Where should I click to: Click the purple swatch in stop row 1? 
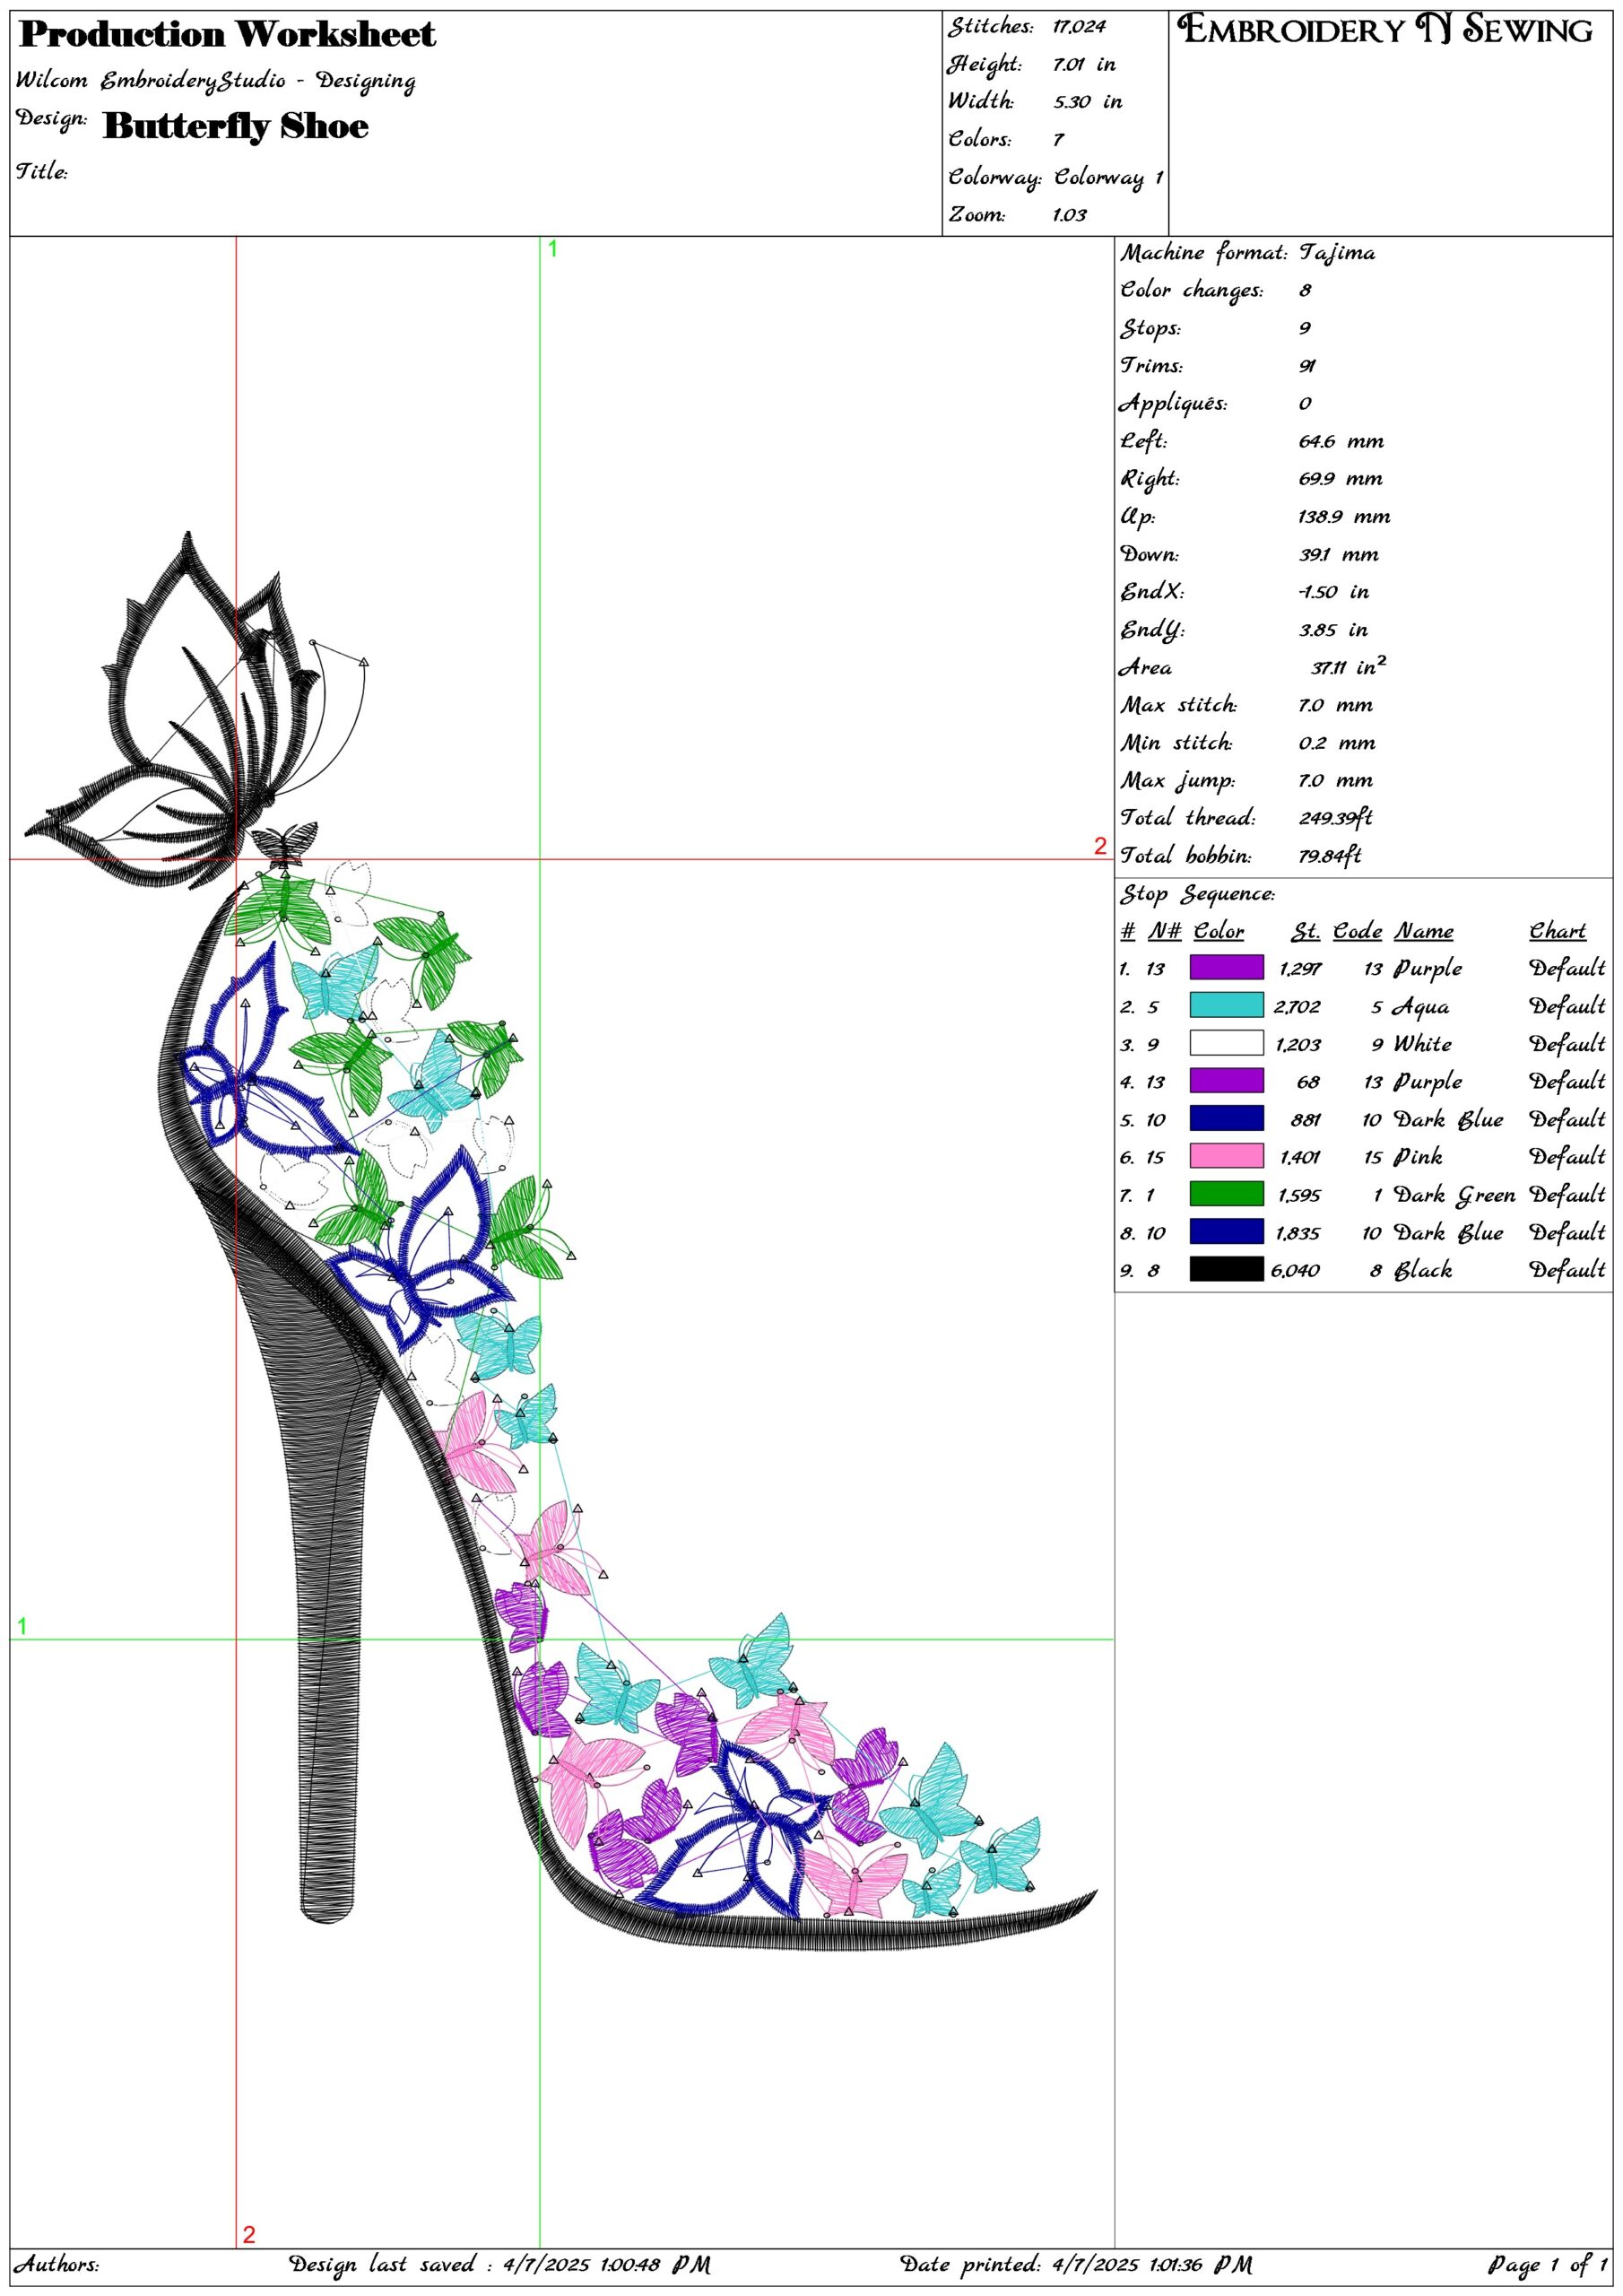(1226, 967)
